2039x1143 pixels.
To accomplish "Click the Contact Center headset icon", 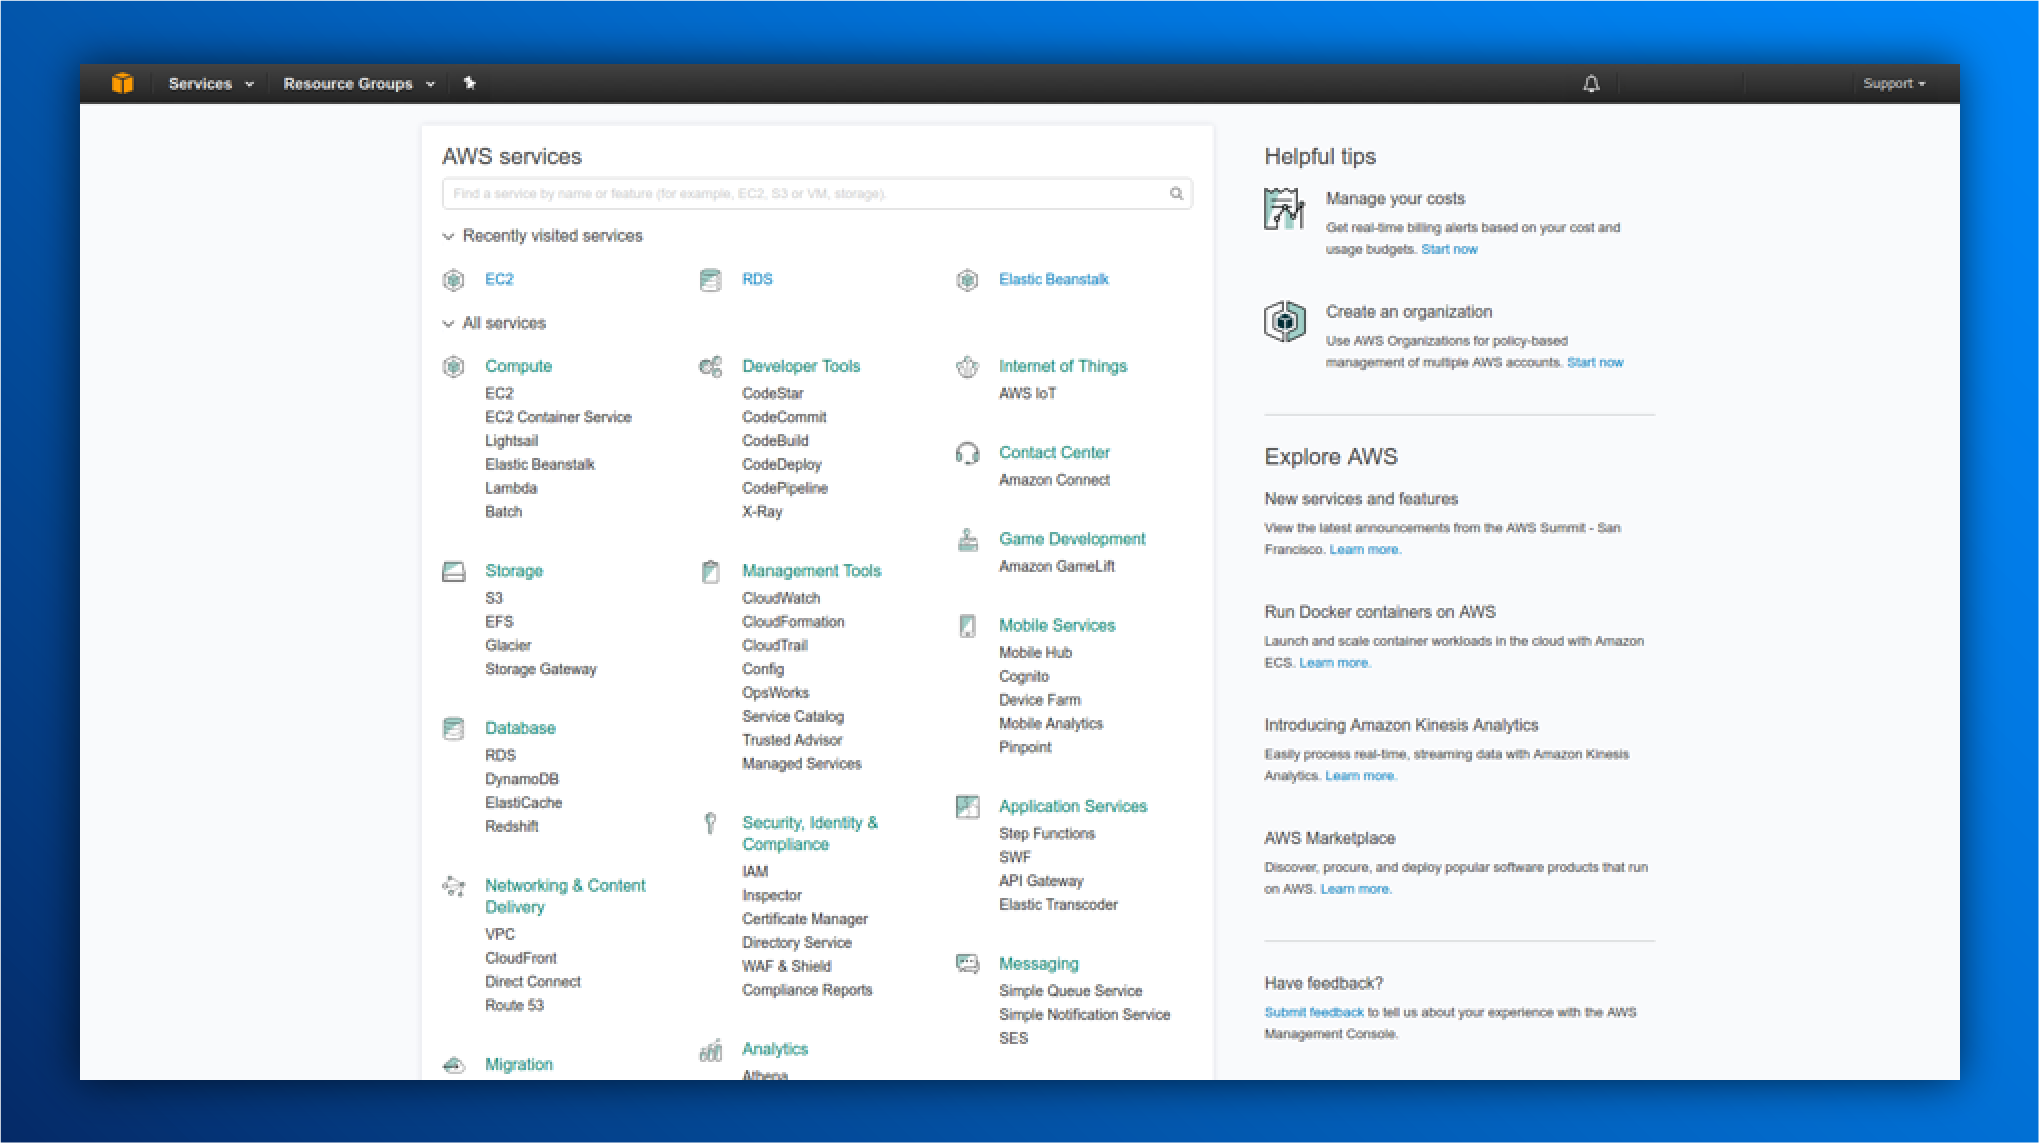I will click(x=967, y=454).
